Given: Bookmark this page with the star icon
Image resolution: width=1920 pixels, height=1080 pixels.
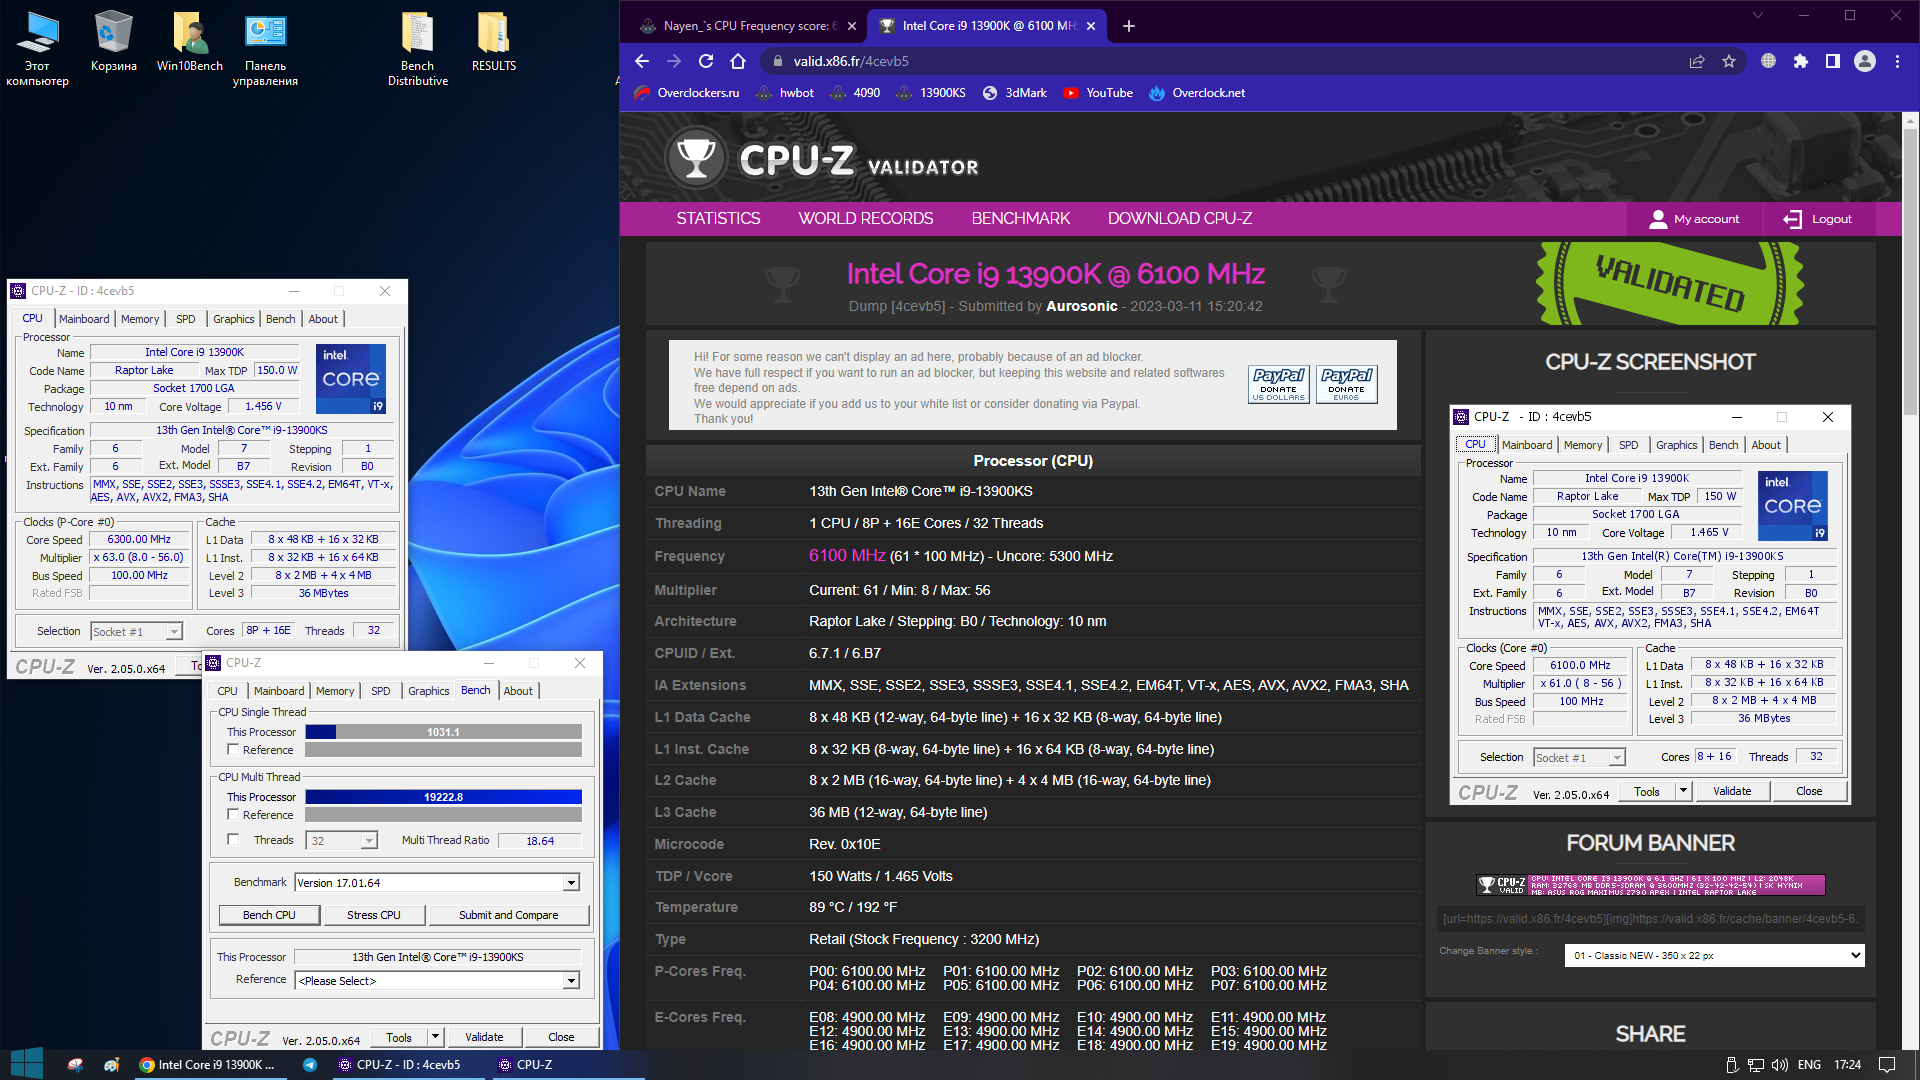Looking at the screenshot, I should (1729, 61).
